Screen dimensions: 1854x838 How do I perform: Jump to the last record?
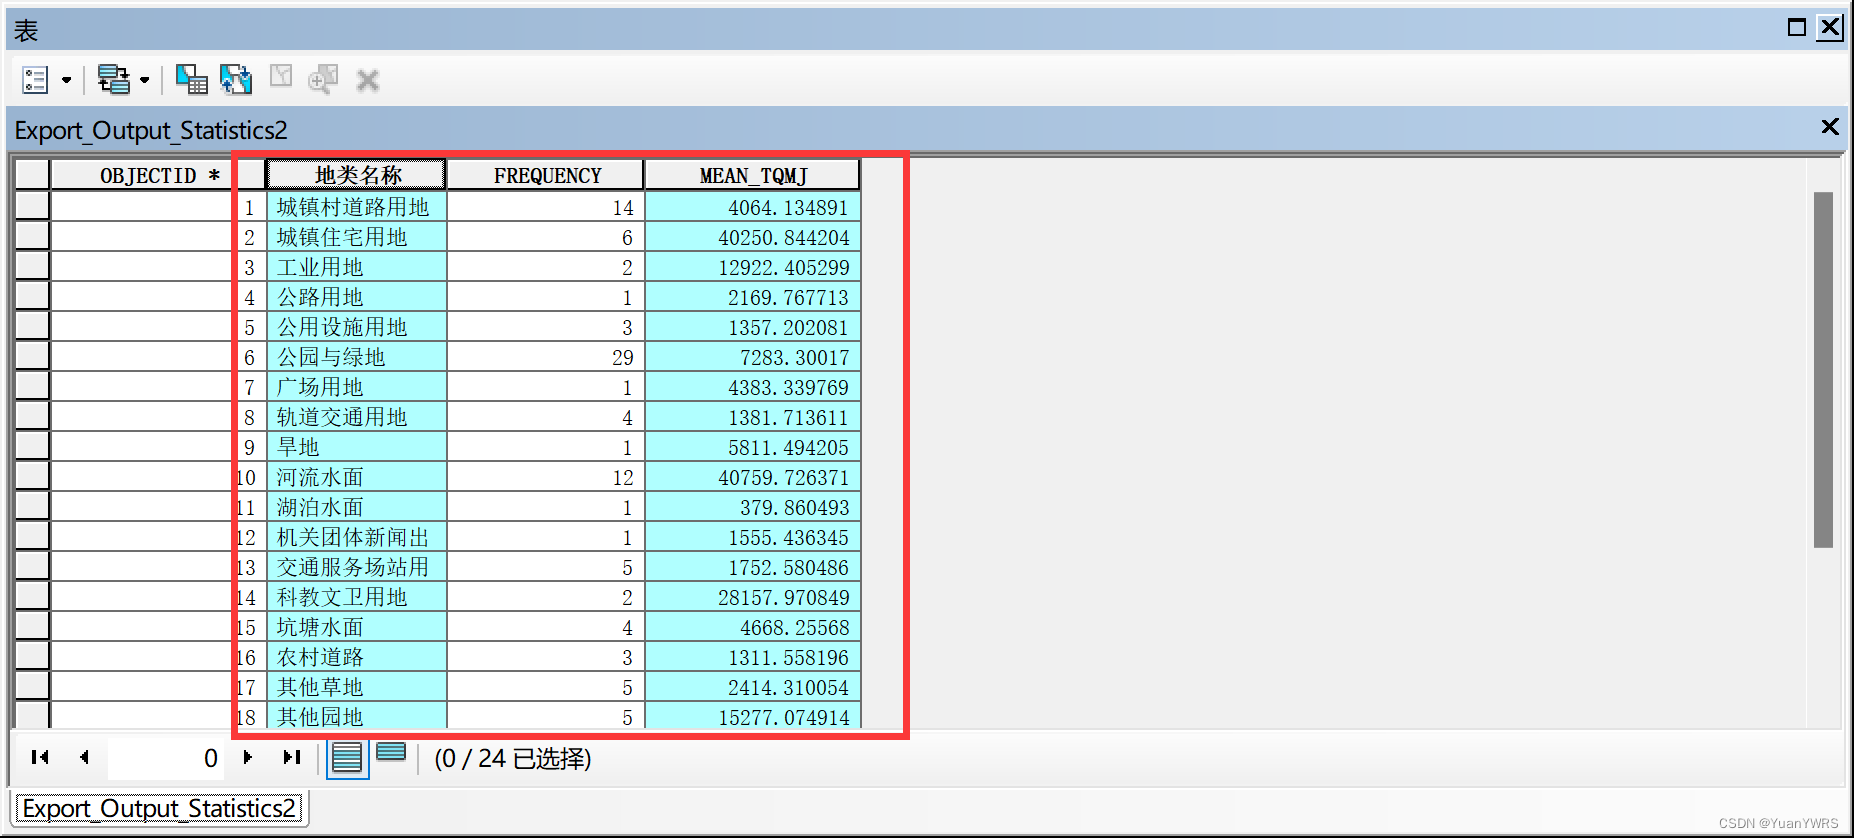[292, 757]
